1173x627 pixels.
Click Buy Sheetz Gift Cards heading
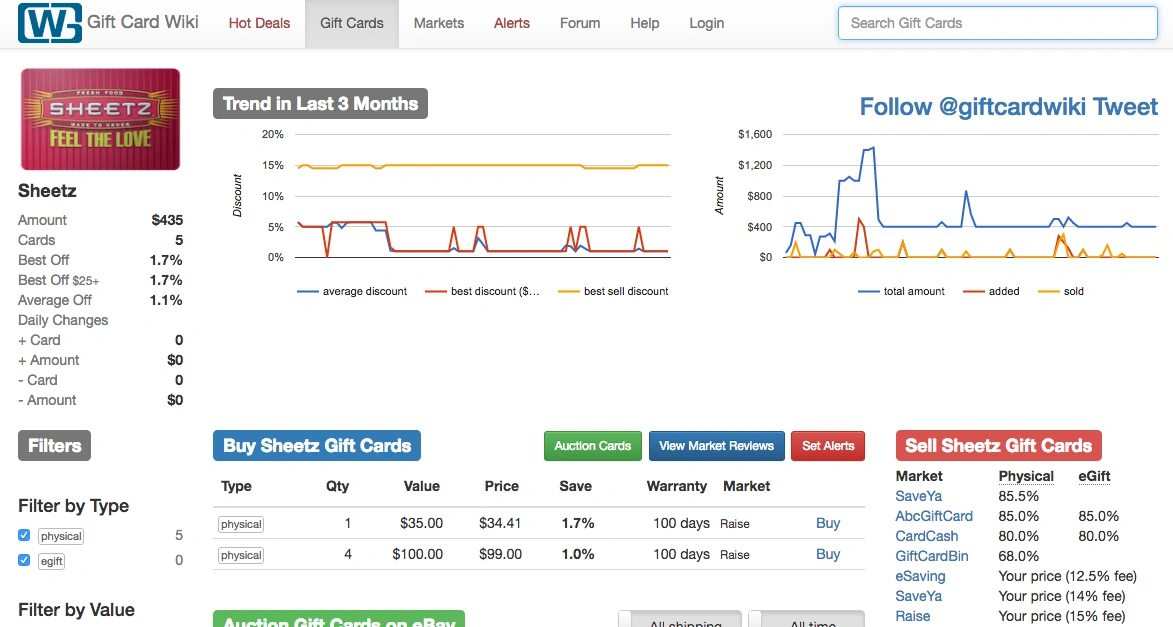[316, 446]
